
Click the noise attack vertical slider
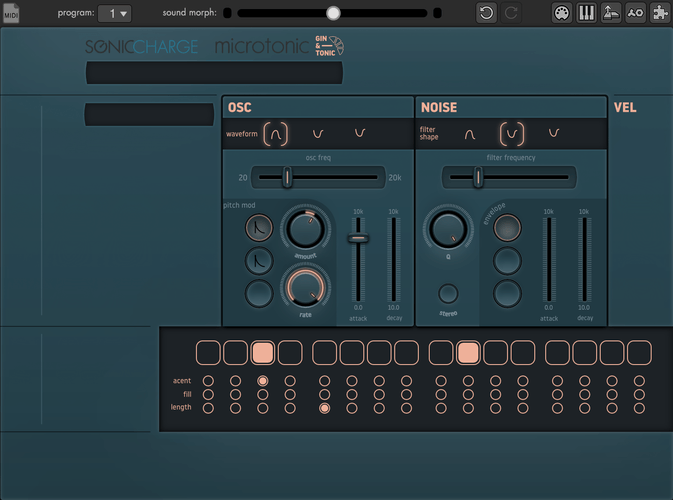click(x=549, y=260)
